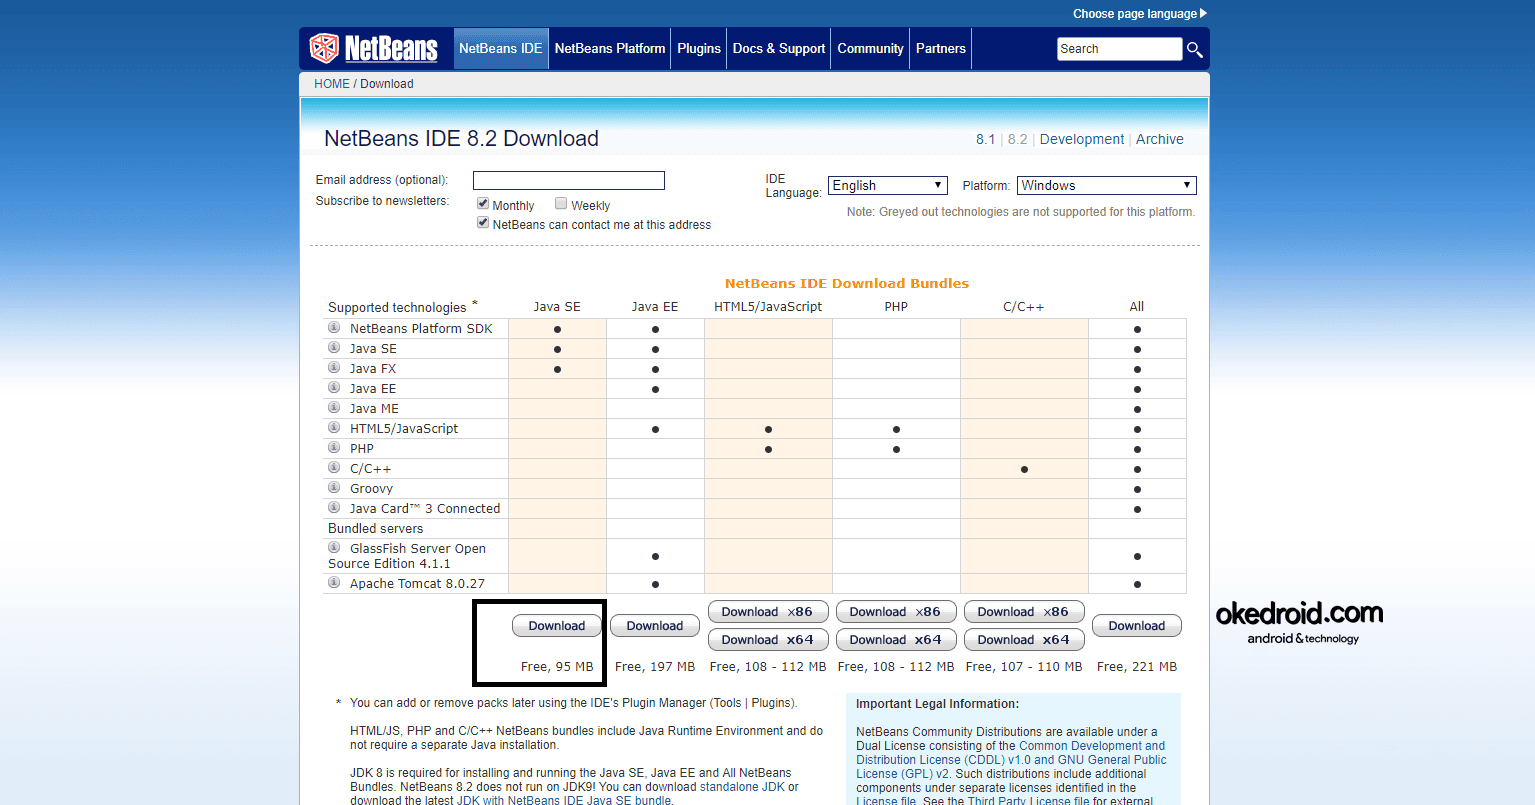Open the Docs & Support menu
This screenshot has width=1535, height=805.
[x=779, y=48]
